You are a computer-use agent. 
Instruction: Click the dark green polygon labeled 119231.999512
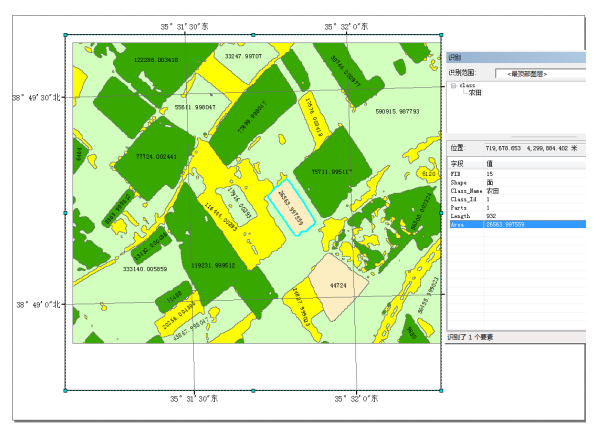(213, 266)
